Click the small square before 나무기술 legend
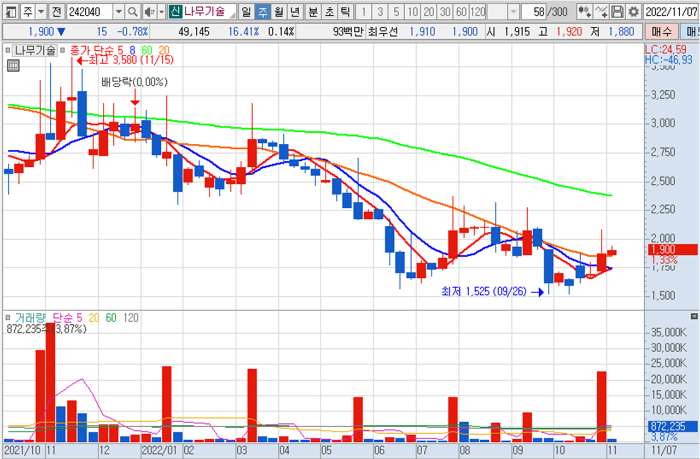The height and width of the screenshot is (459, 700). tap(8, 50)
